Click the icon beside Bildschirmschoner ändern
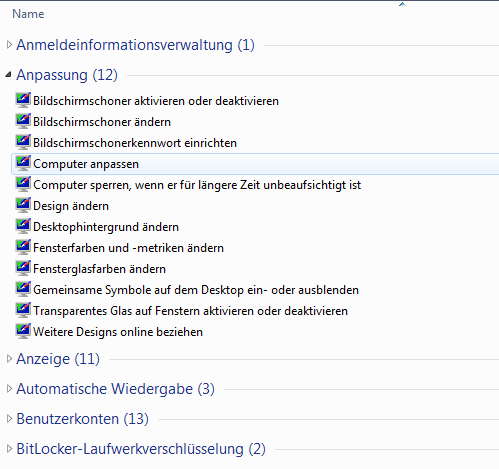Image resolution: width=499 pixels, height=469 pixels. pos(23,122)
